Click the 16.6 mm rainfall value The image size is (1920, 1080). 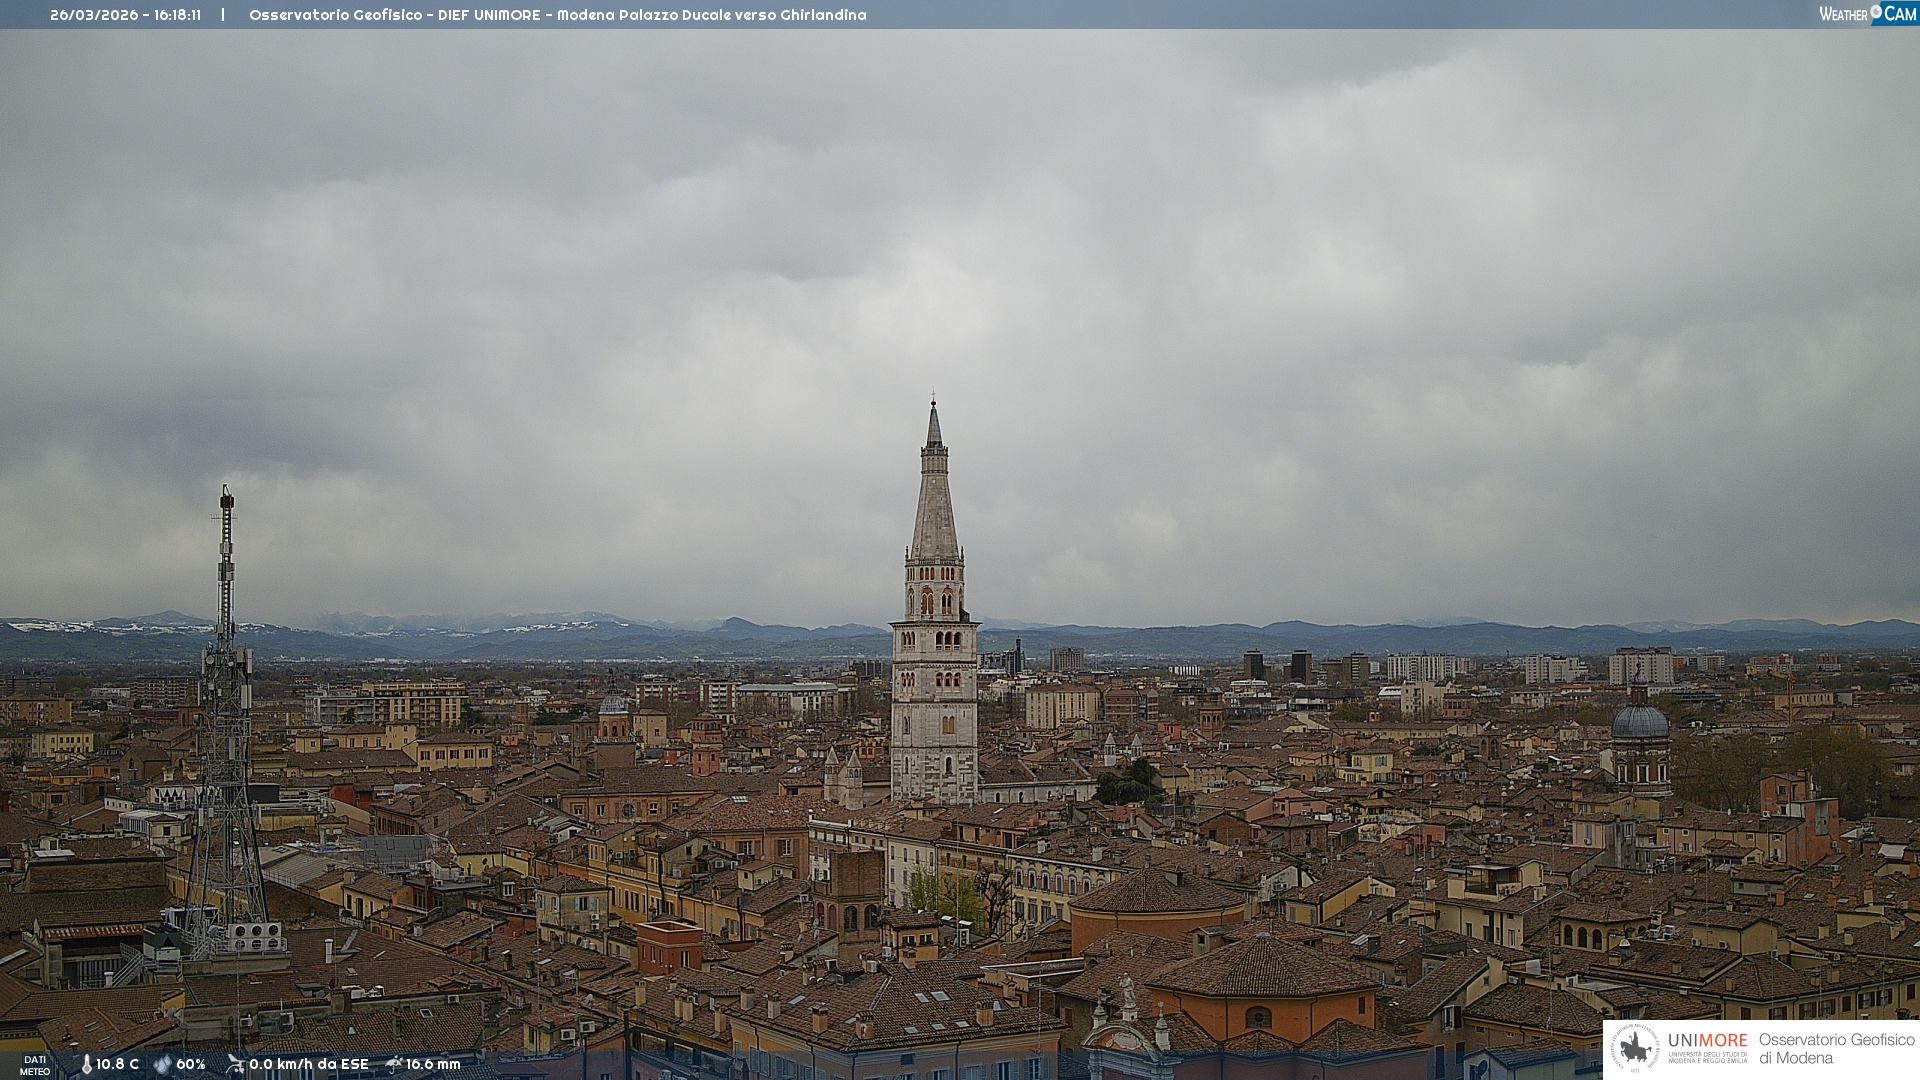pos(433,1064)
